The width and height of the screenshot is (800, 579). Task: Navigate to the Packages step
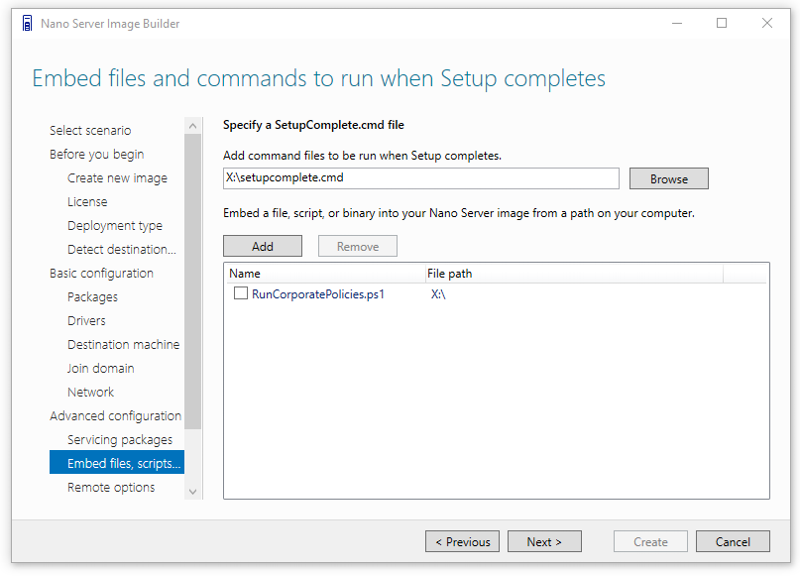click(92, 297)
